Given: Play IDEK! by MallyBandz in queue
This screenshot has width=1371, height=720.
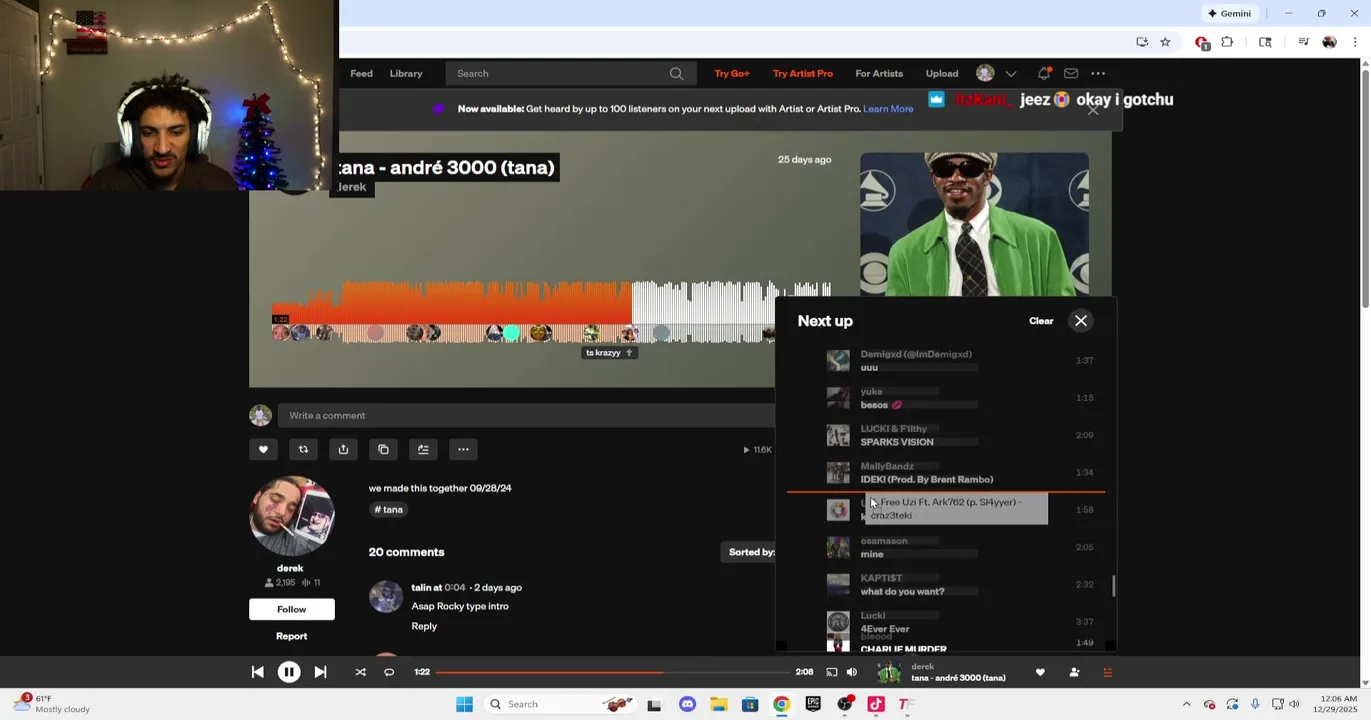Looking at the screenshot, I should coord(927,480).
